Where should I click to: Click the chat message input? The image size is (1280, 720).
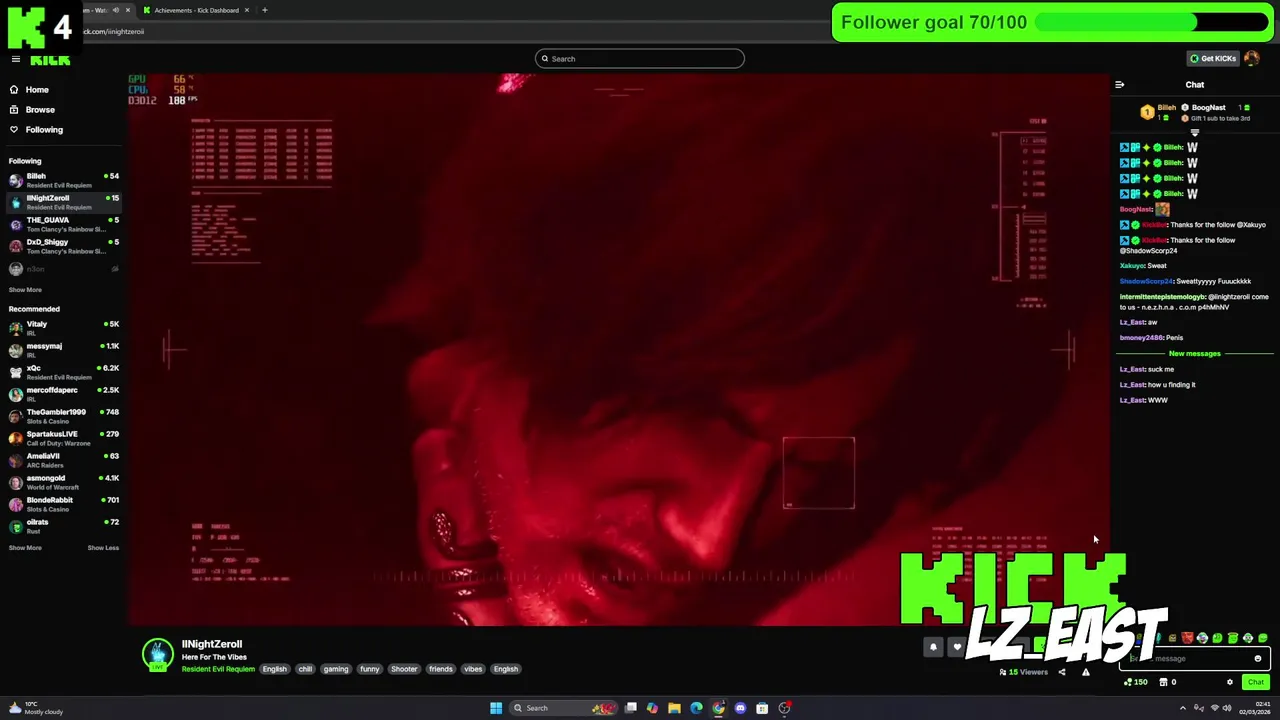[1196, 659]
